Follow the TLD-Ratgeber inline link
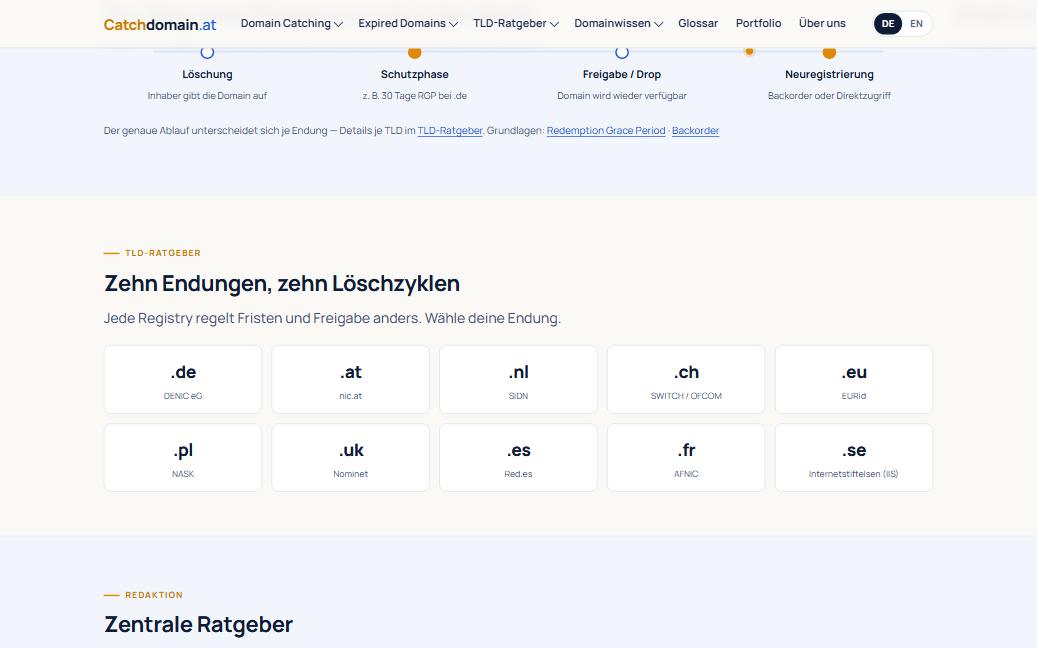This screenshot has height=648, width=1037. pos(450,131)
